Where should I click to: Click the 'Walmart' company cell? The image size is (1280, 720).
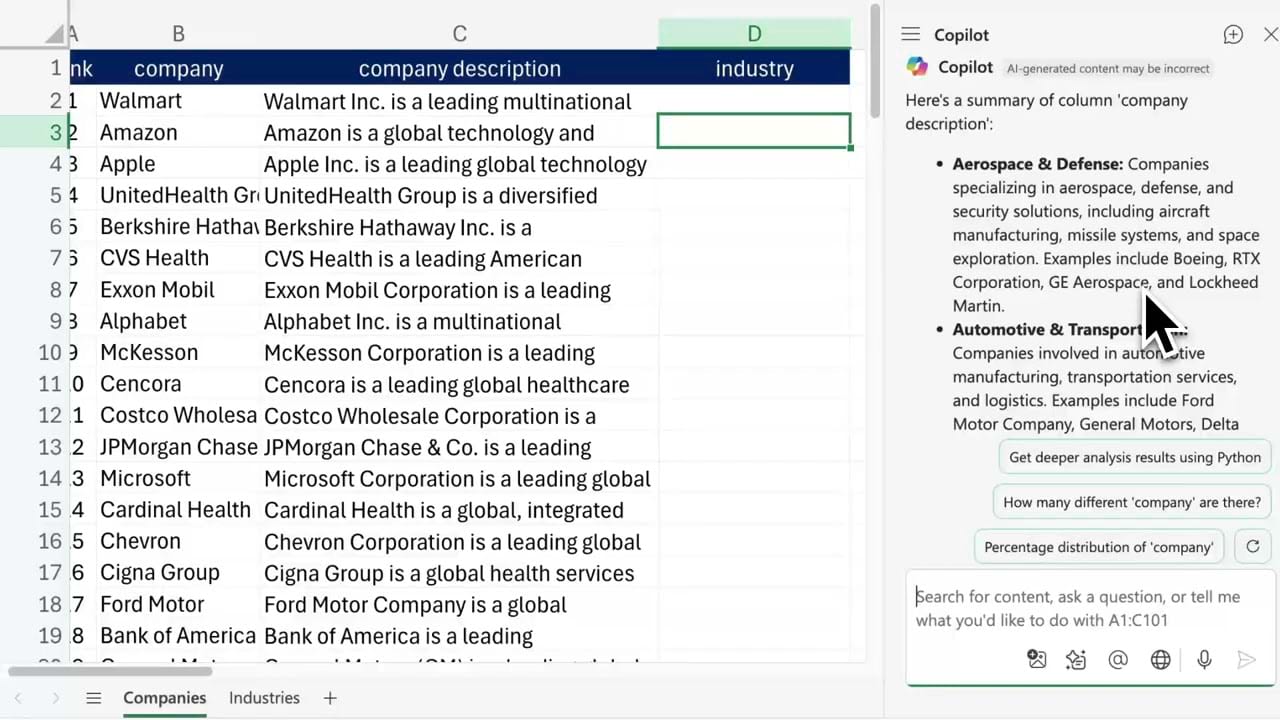tap(178, 101)
